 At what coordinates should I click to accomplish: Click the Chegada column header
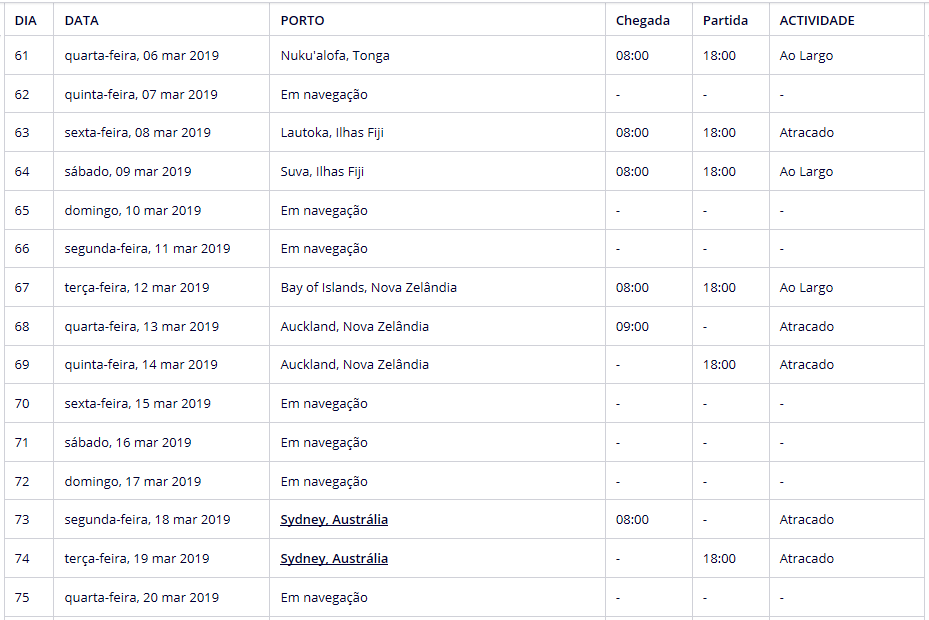642,20
